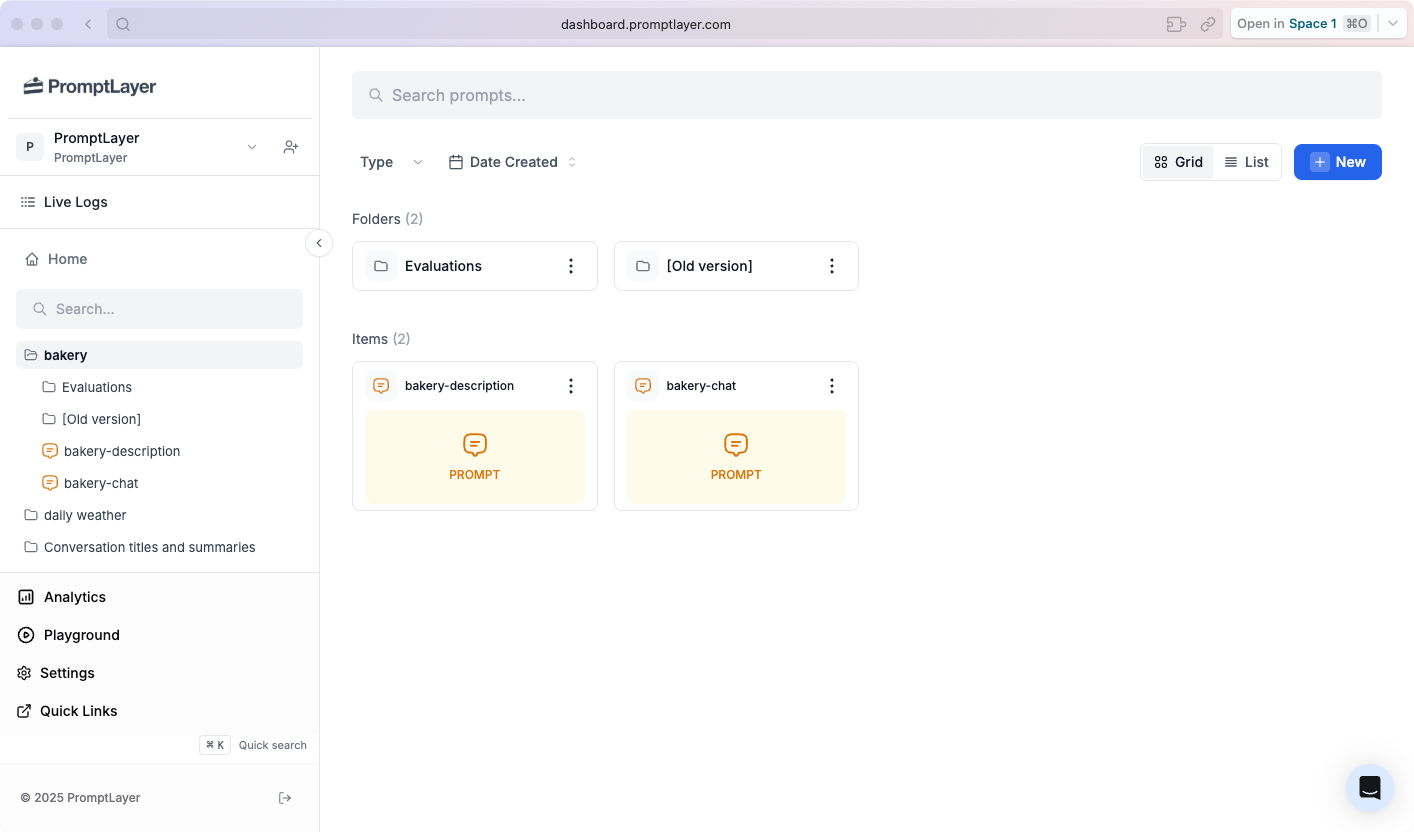Open [Old version] folder card options menu

point(832,266)
